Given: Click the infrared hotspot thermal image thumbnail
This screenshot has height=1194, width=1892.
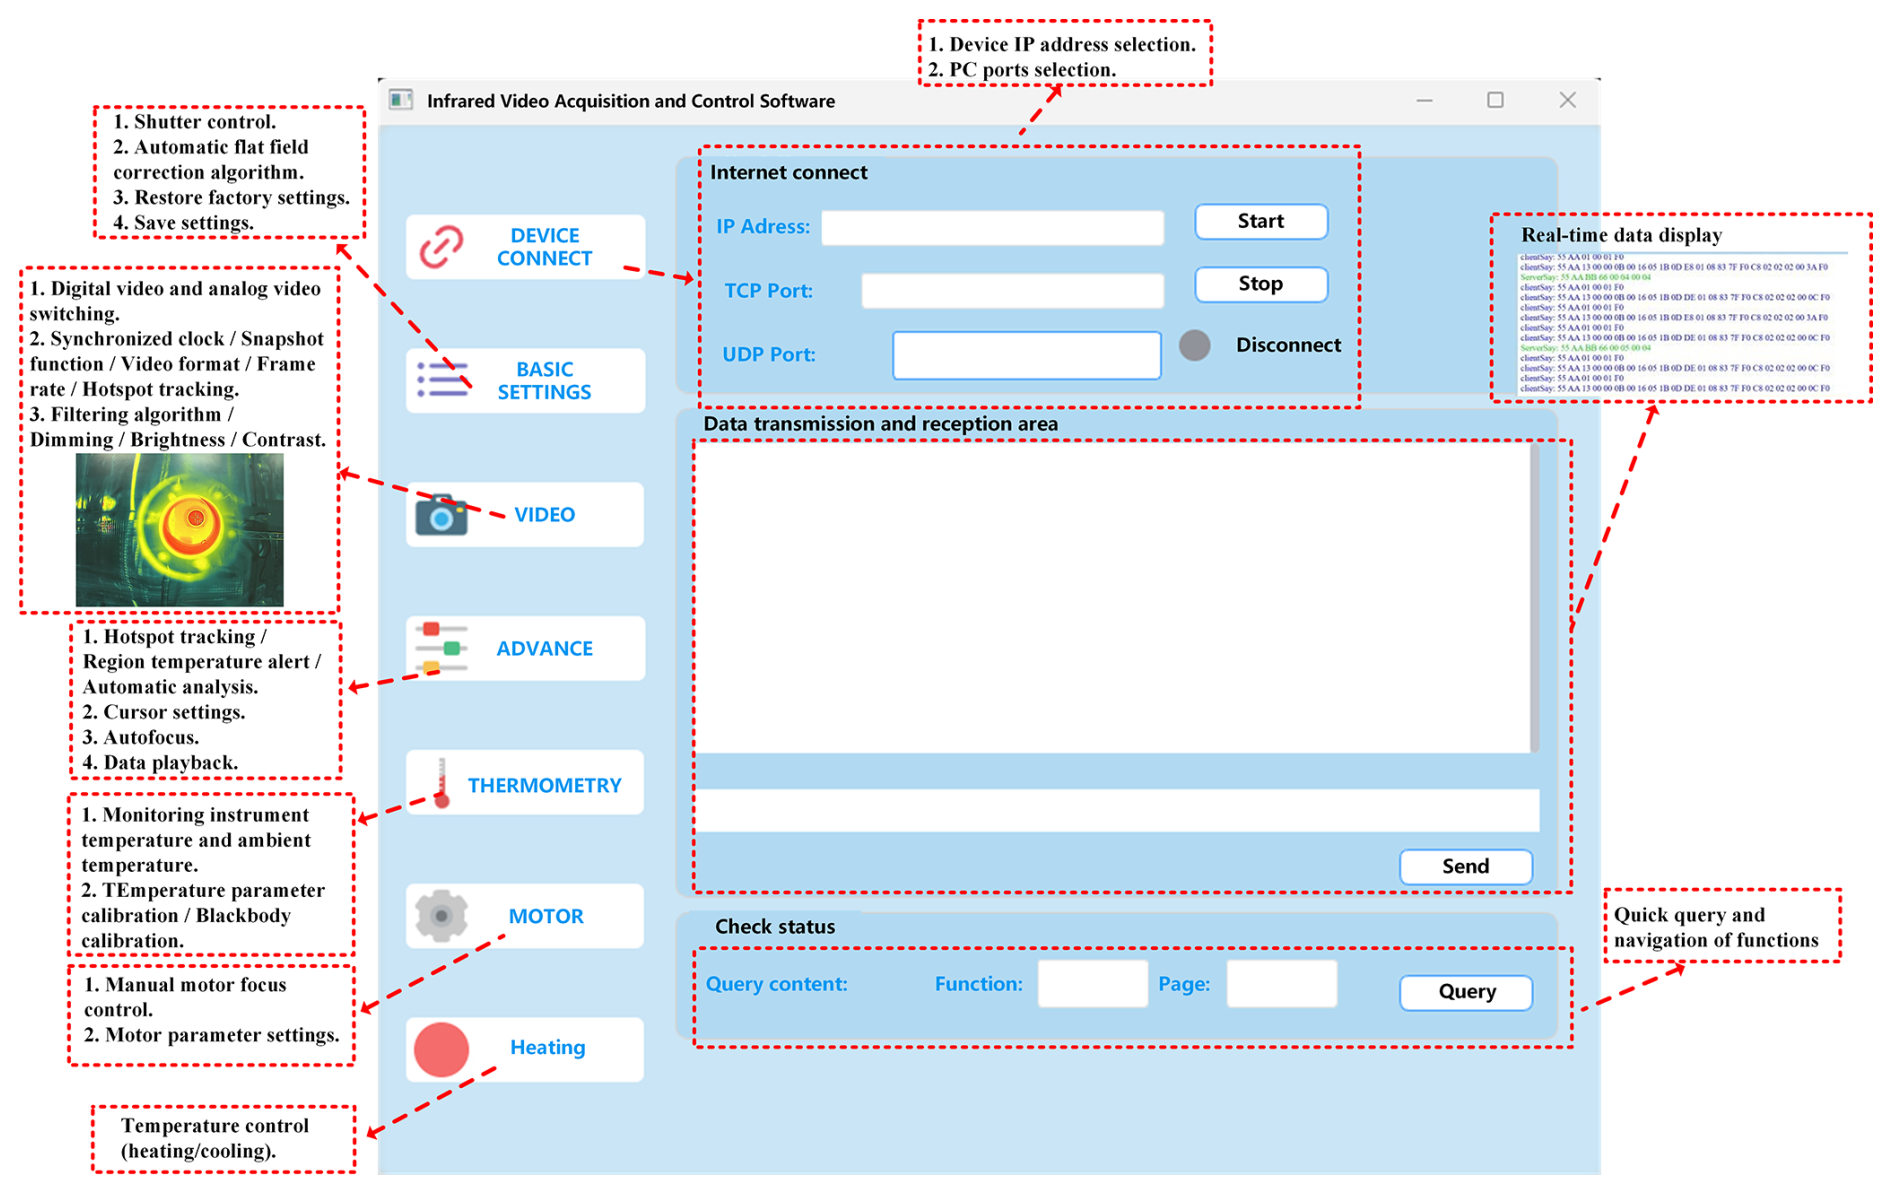Looking at the screenshot, I should click(180, 529).
